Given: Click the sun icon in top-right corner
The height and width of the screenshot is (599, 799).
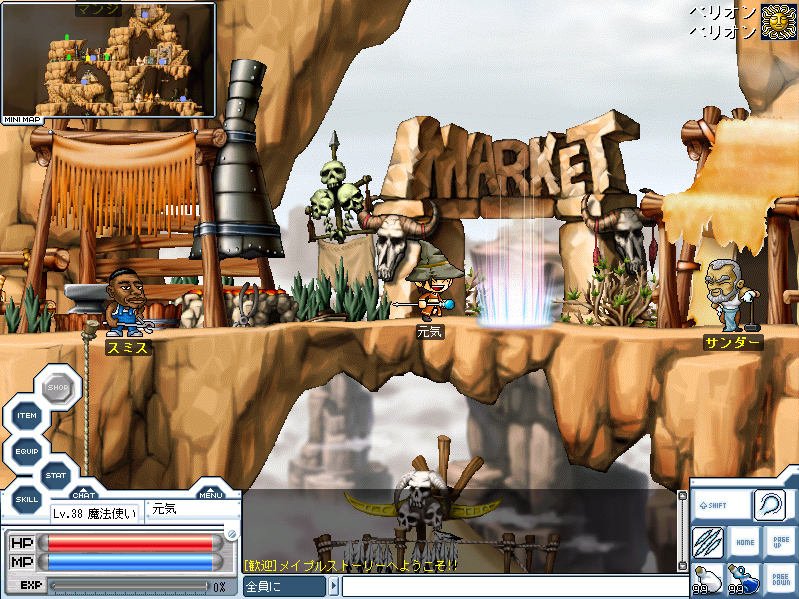Looking at the screenshot, I should pos(776,21).
